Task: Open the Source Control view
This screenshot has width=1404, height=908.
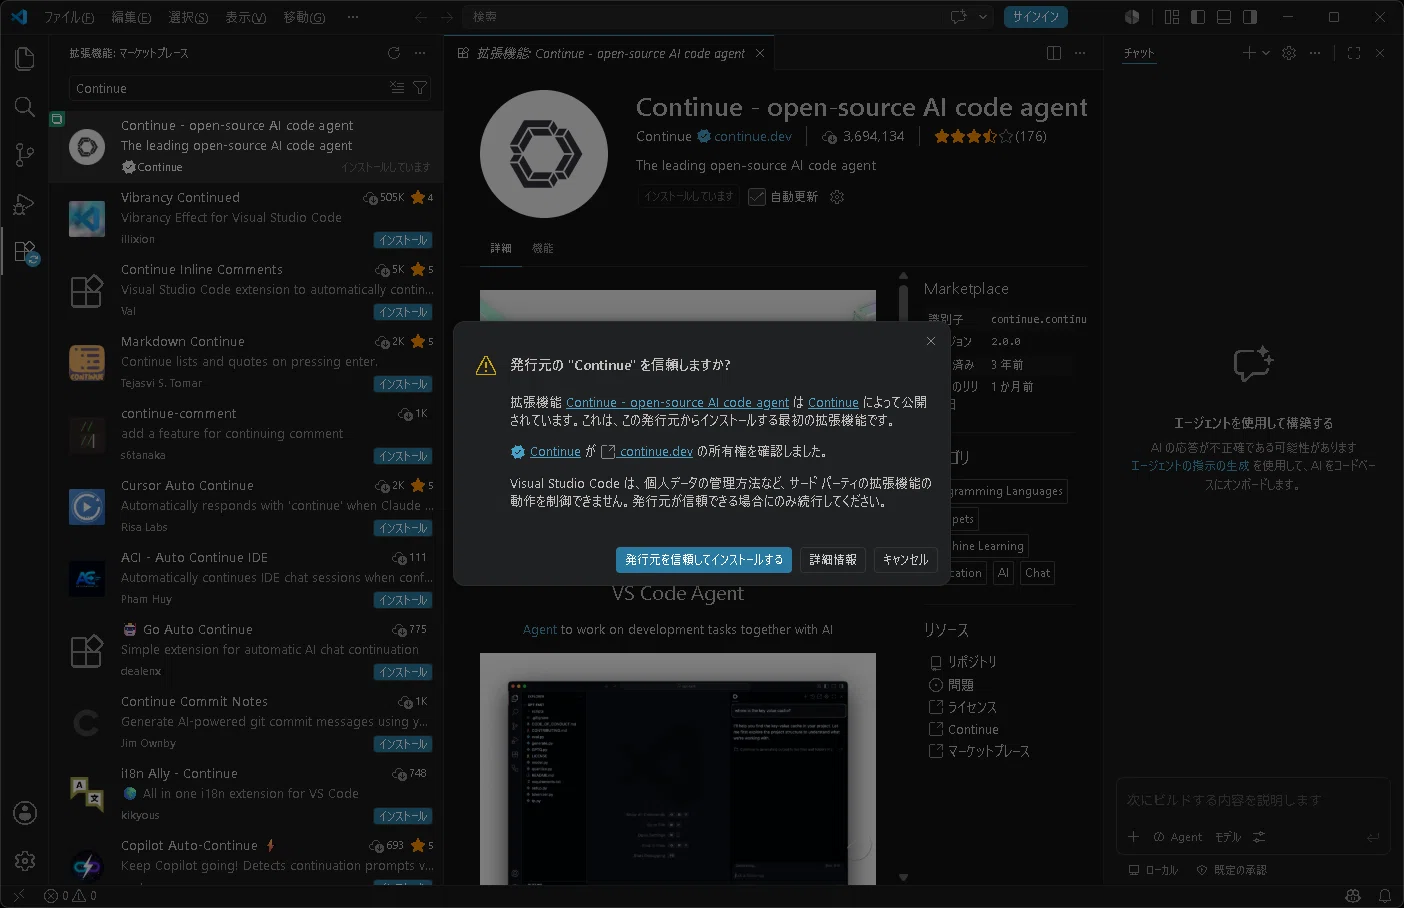Action: point(25,155)
